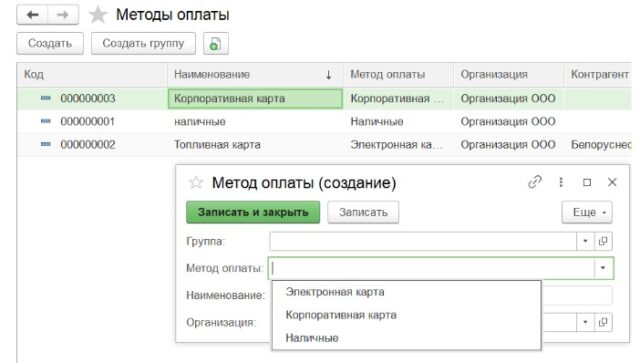Click code 000000003 cell
Screen dimensions: 640x363
(88, 98)
